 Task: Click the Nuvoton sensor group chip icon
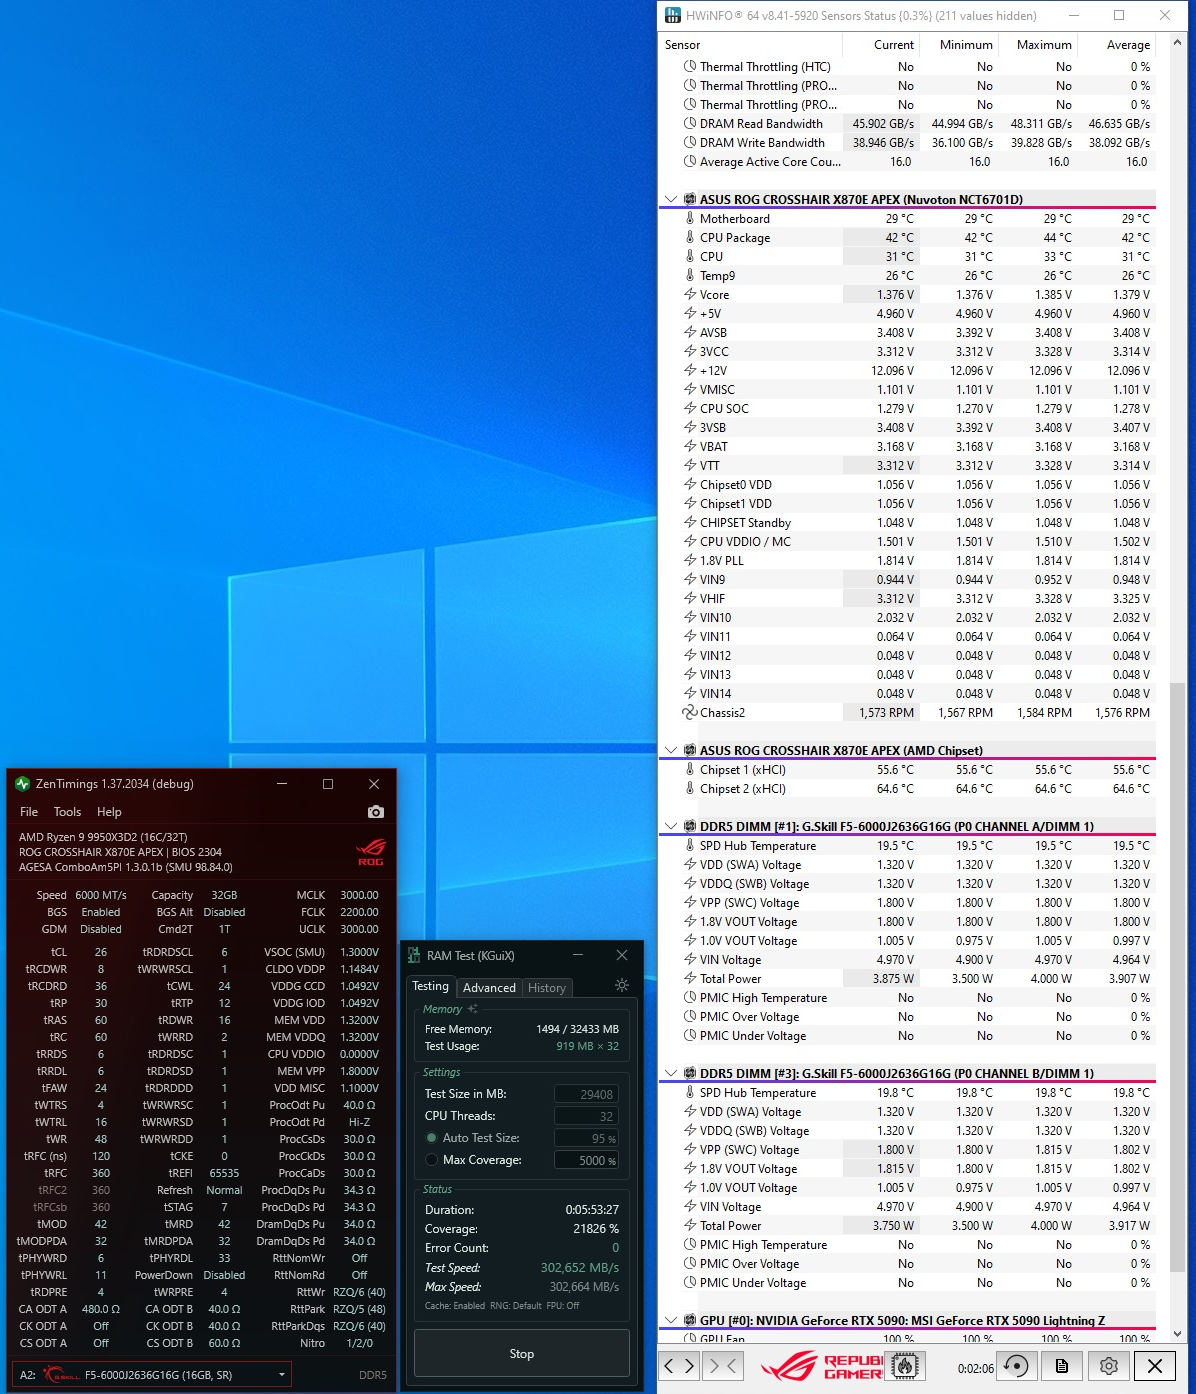point(689,200)
